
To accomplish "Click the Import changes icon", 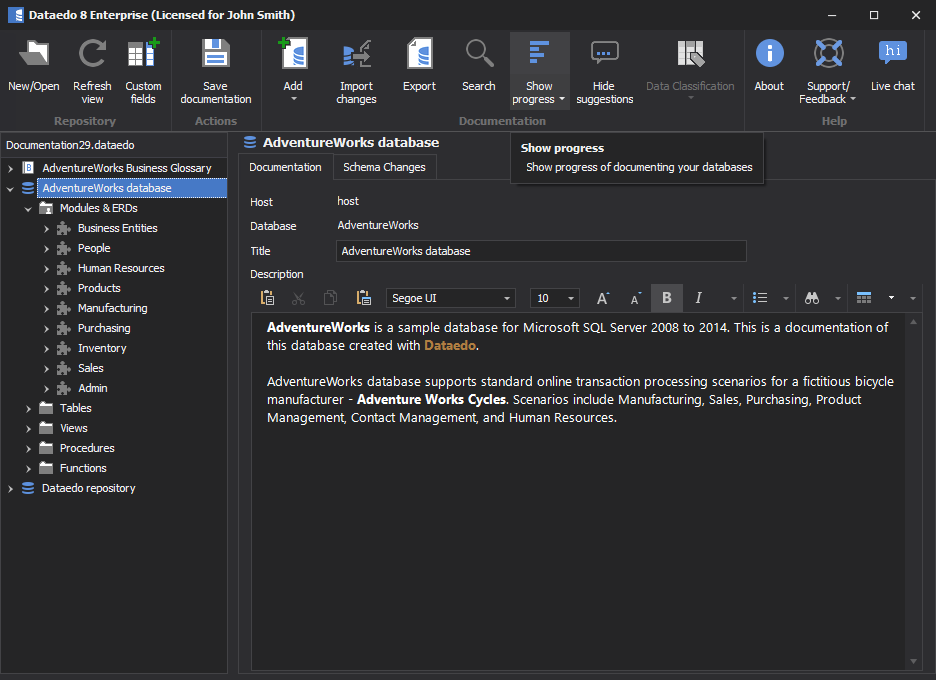I will tap(356, 54).
